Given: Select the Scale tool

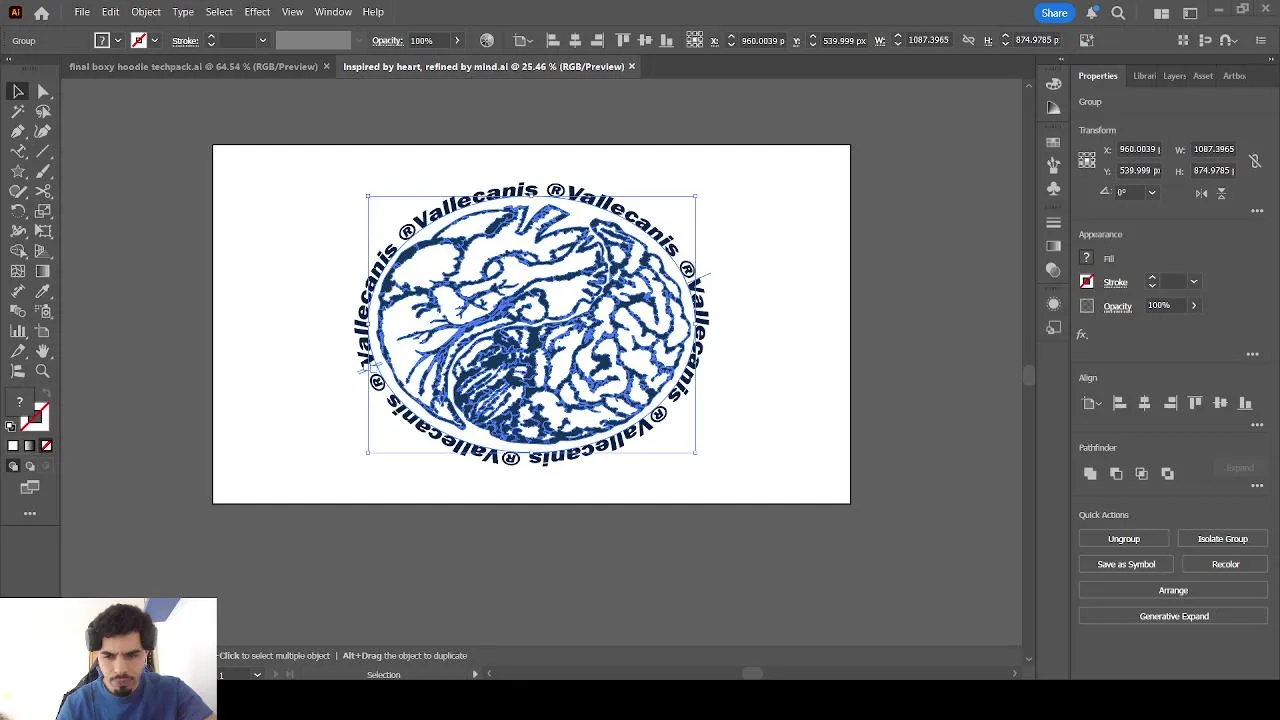Looking at the screenshot, I should 43,211.
